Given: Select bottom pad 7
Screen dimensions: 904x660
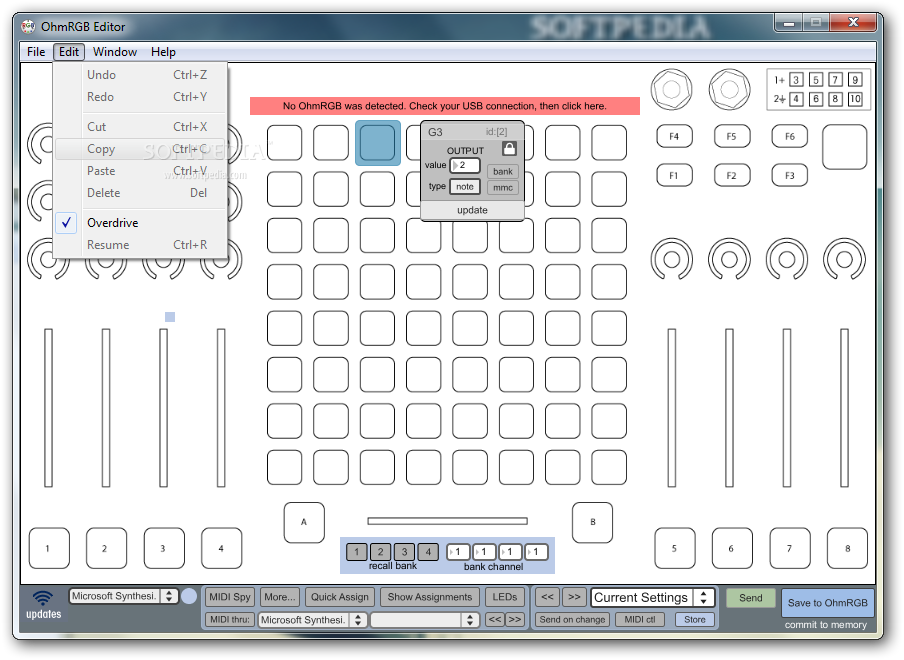Looking at the screenshot, I should tap(790, 548).
